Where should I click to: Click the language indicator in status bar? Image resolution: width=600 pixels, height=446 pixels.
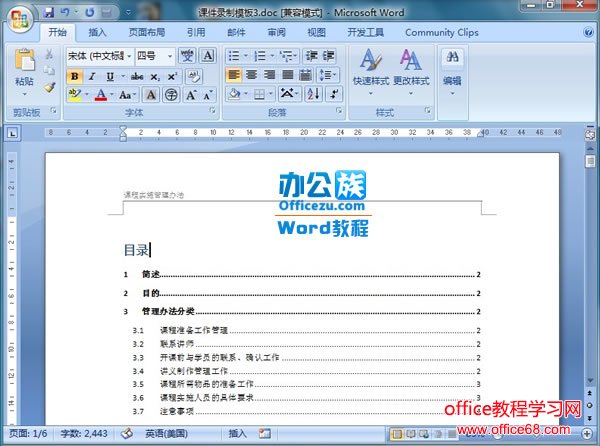(x=166, y=433)
